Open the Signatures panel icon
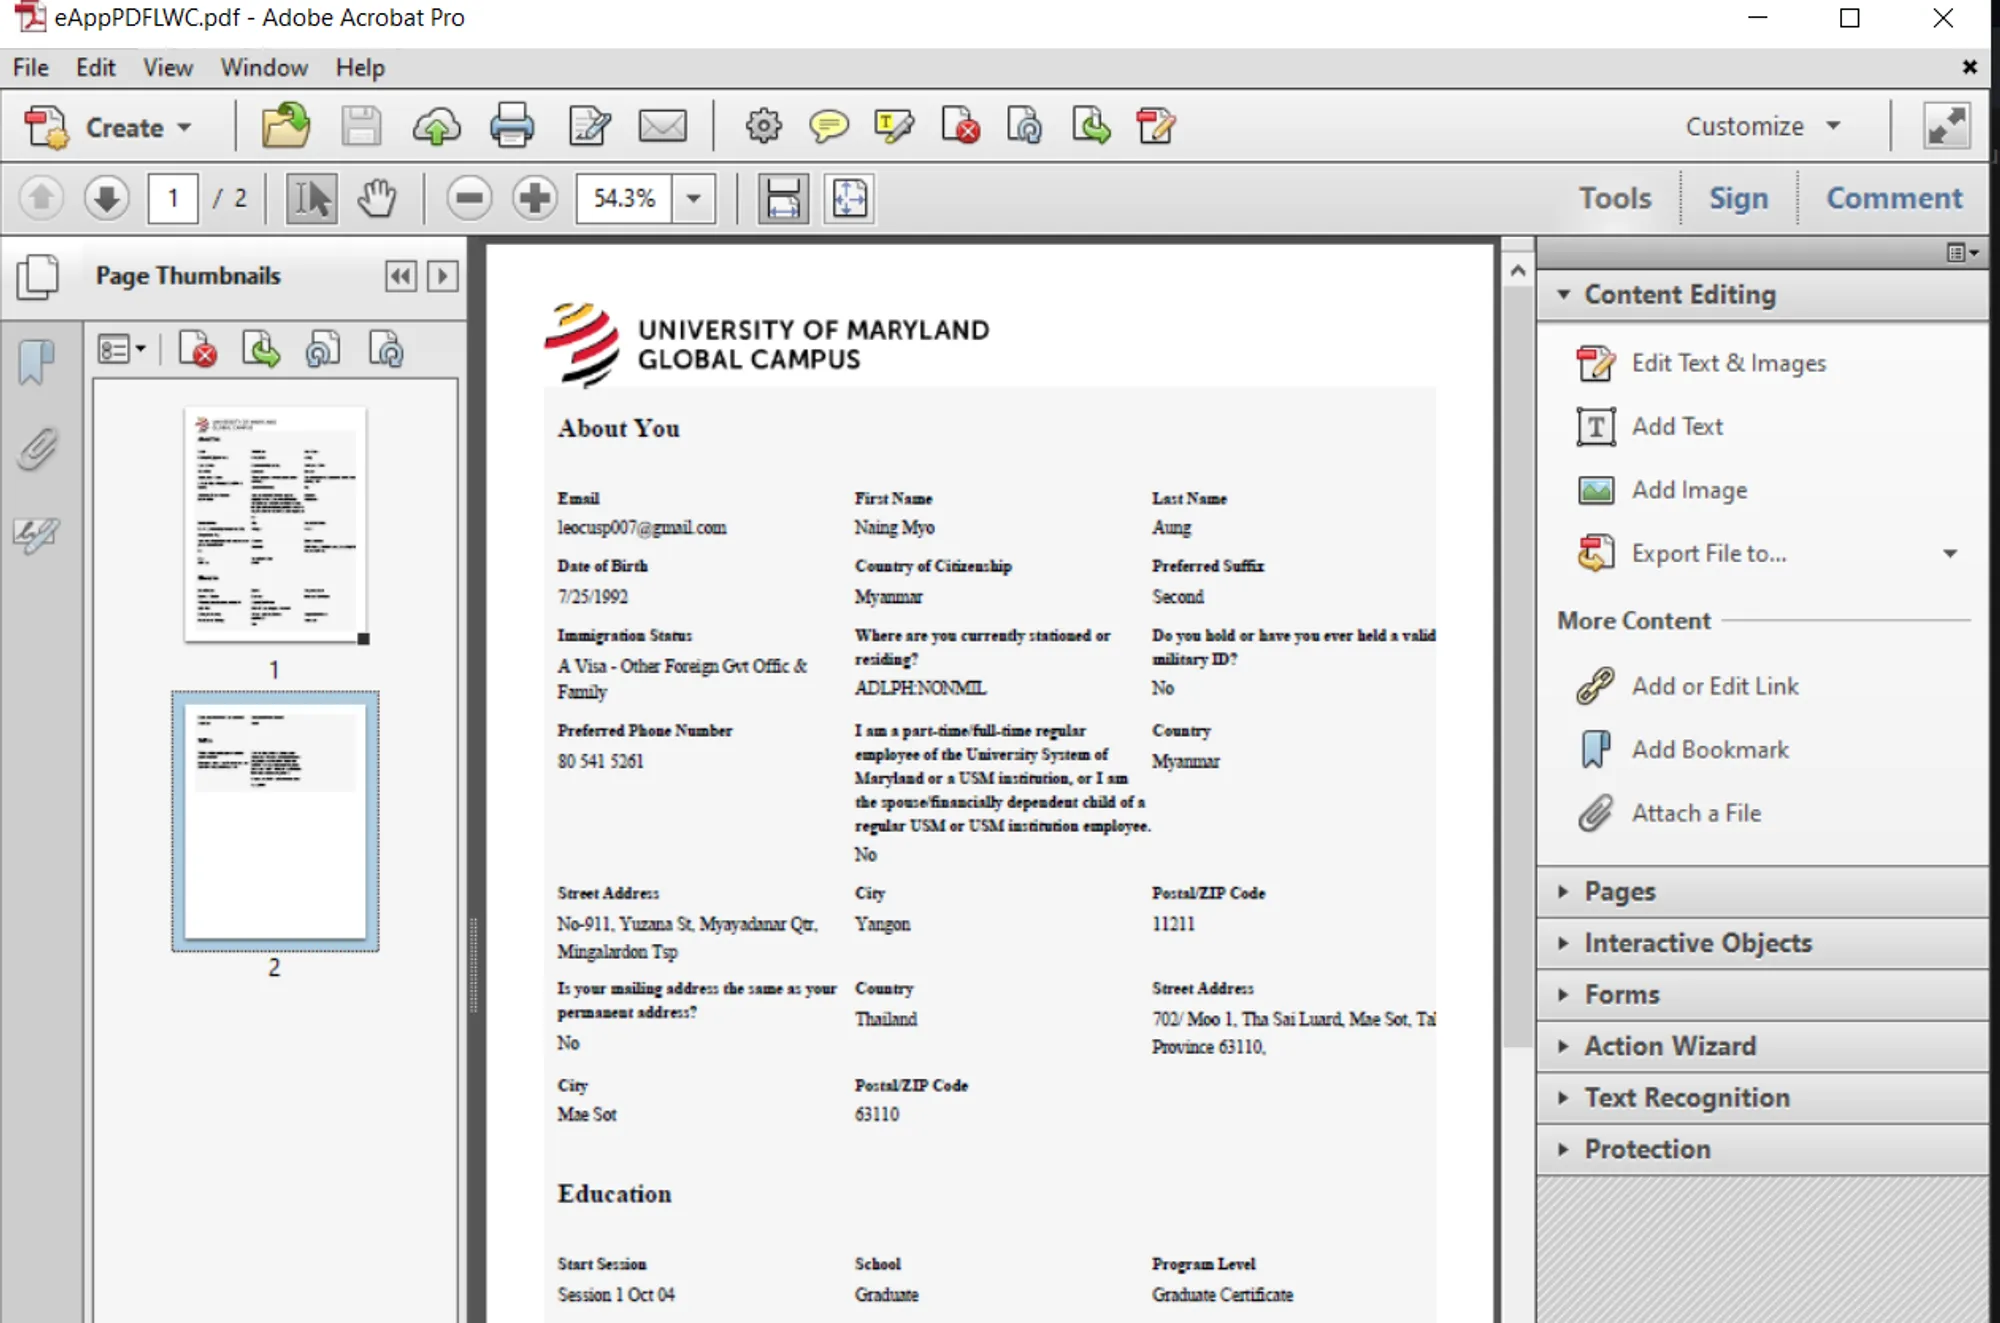 coord(36,535)
